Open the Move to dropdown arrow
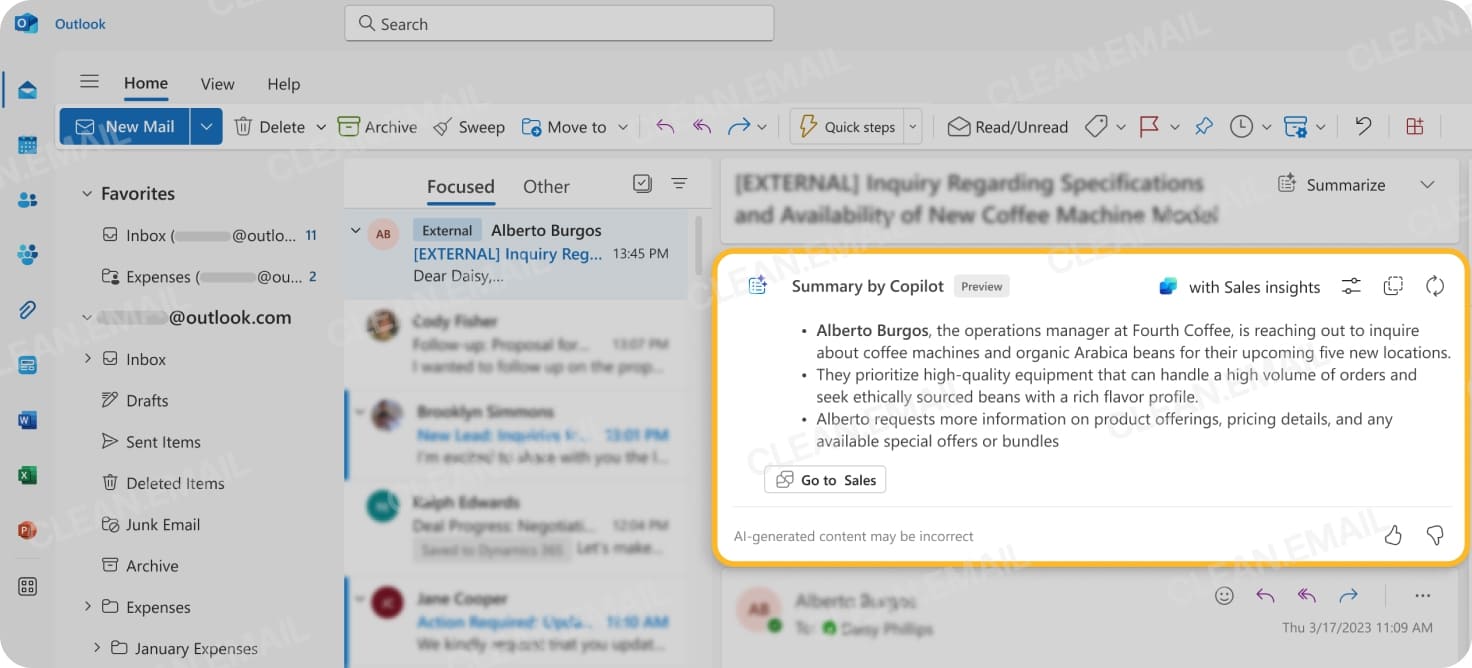The width and height of the screenshot is (1472, 668). [x=622, y=127]
